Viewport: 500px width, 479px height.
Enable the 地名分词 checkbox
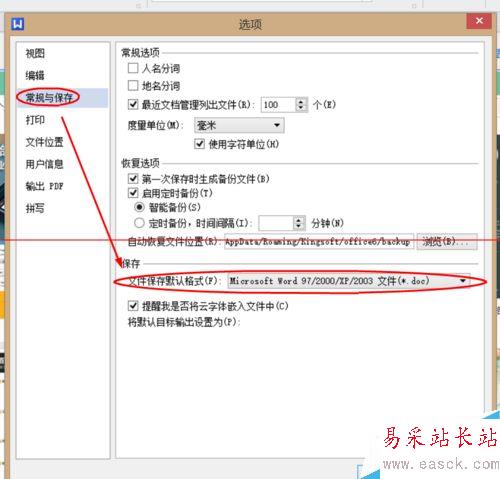pos(133,86)
